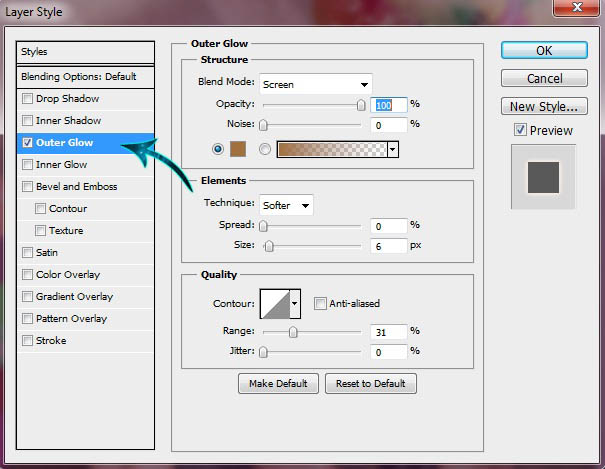Open the Satin settings row
605x469 pixels.
click(85, 253)
